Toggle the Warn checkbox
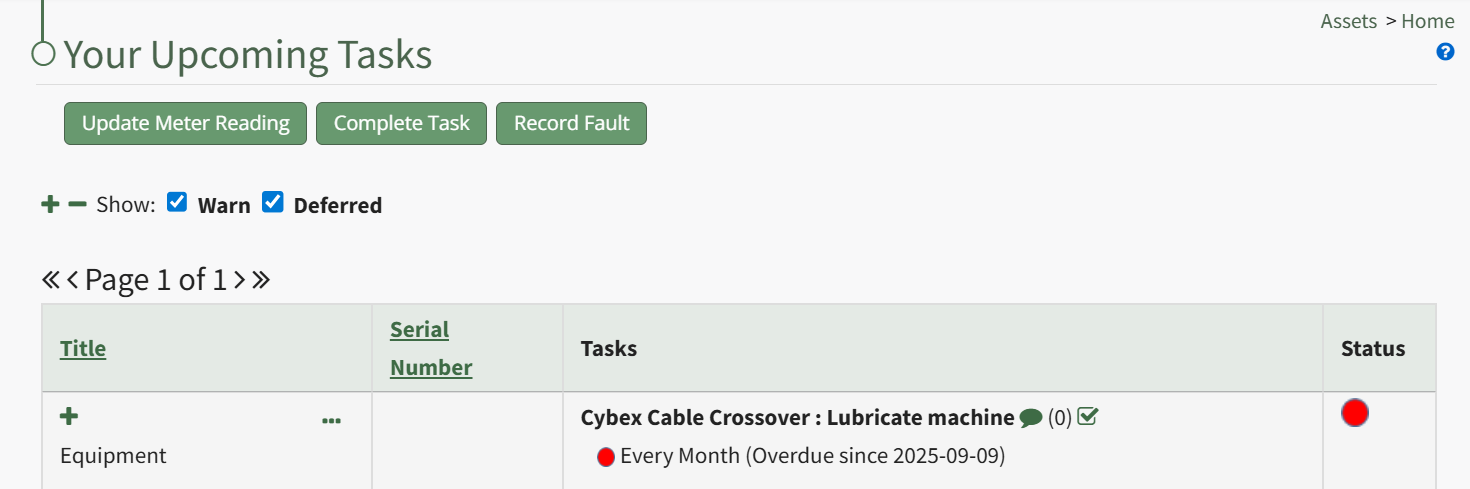This screenshot has height=489, width=1470. point(177,203)
